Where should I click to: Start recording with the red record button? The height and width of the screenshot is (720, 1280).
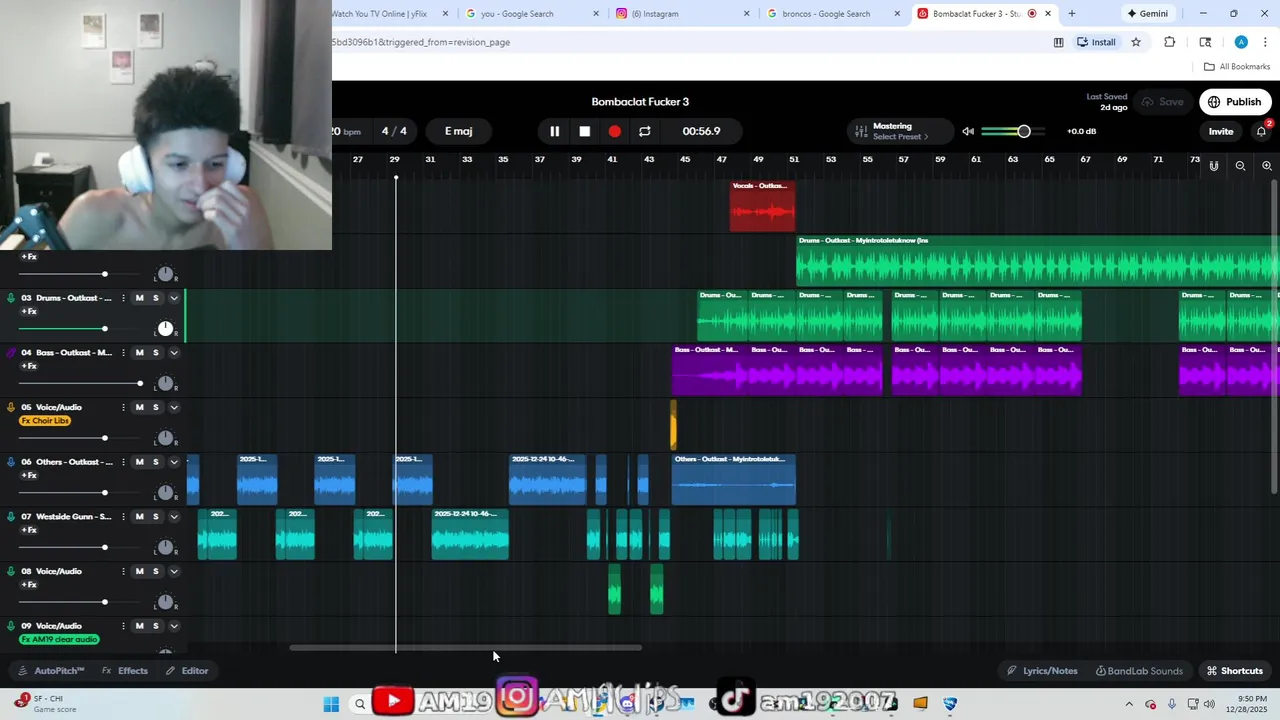pos(615,131)
